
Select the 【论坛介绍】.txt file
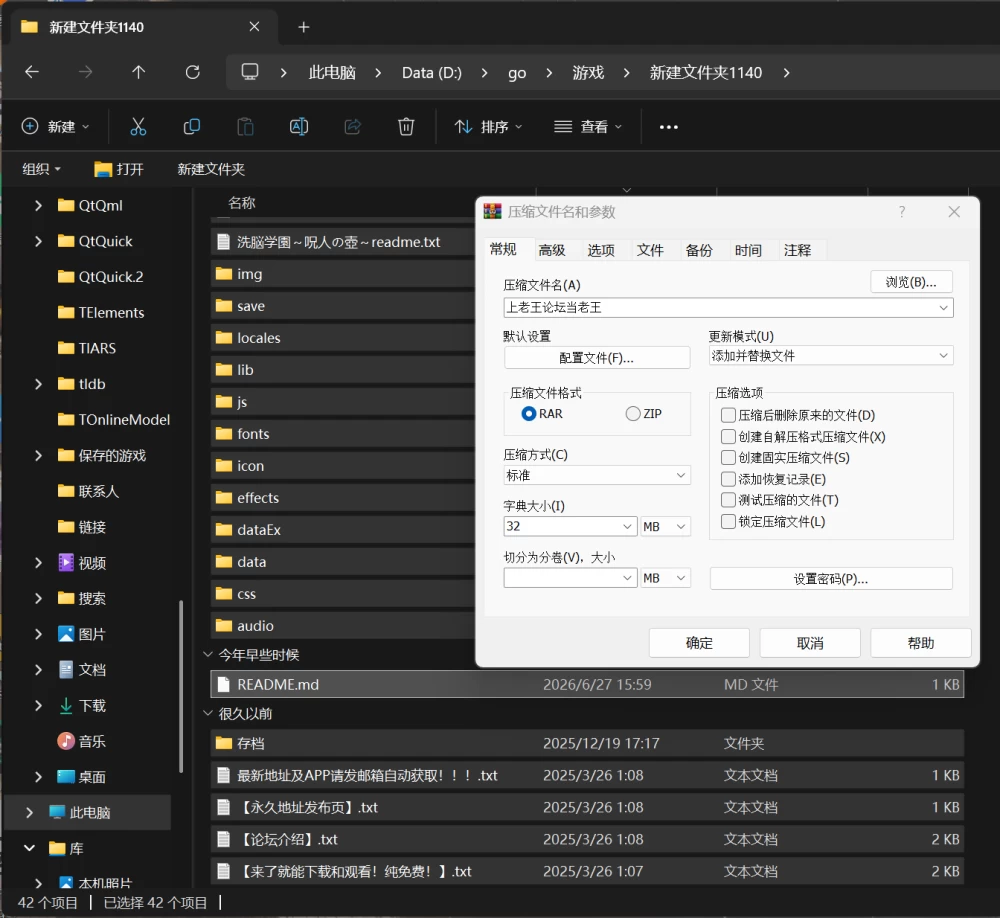click(587, 839)
